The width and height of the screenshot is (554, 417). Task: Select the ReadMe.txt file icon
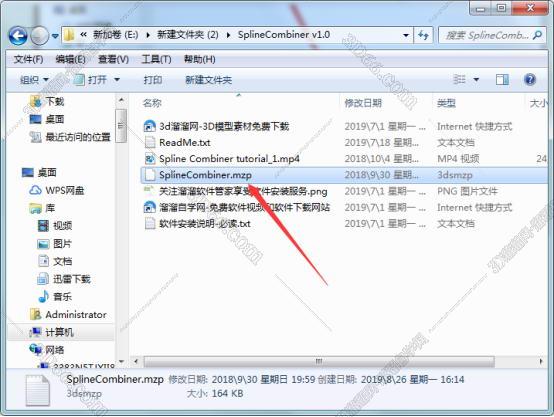pyautogui.click(x=150, y=143)
